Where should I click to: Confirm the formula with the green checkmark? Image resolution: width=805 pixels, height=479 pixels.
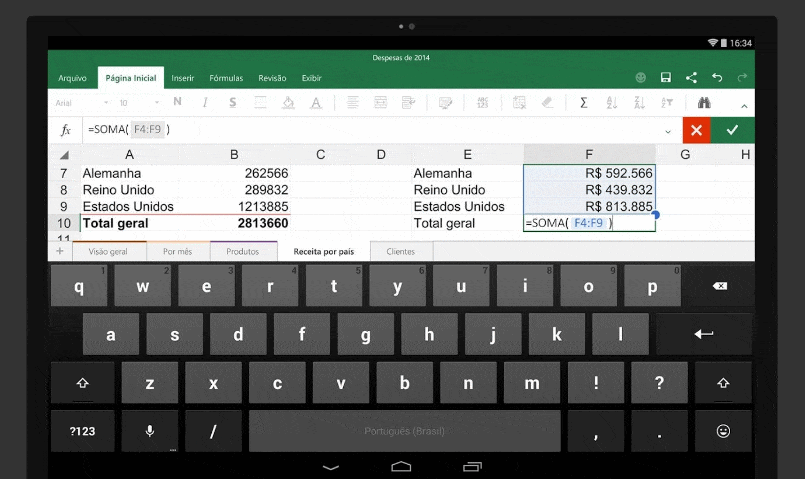733,130
